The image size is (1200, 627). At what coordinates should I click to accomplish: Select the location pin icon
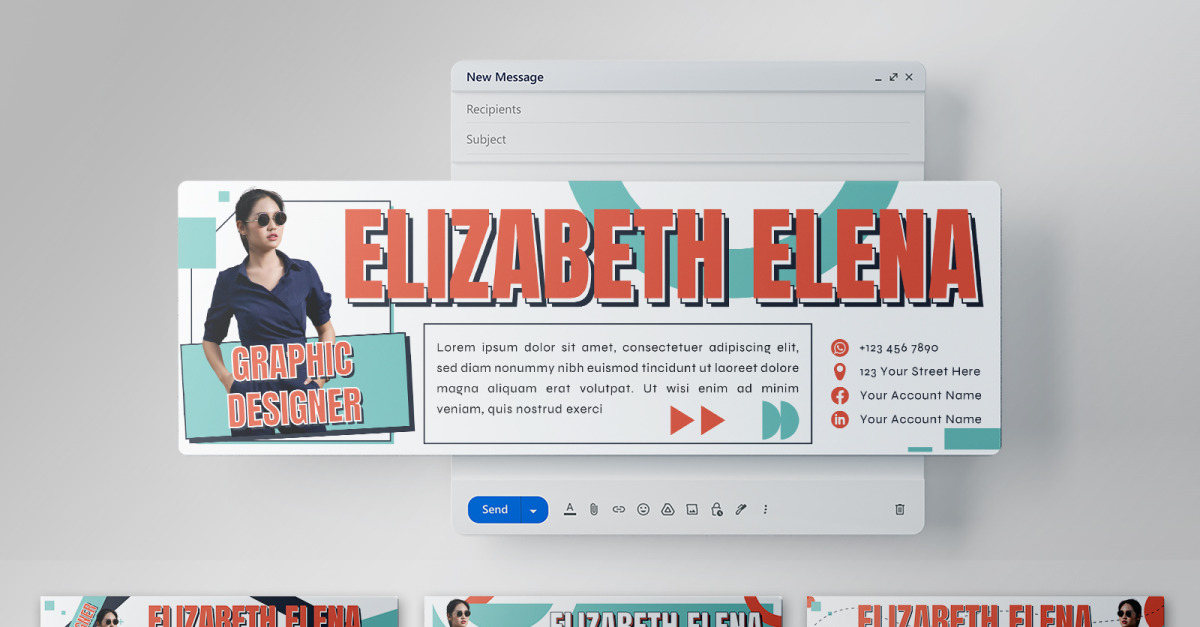click(839, 371)
